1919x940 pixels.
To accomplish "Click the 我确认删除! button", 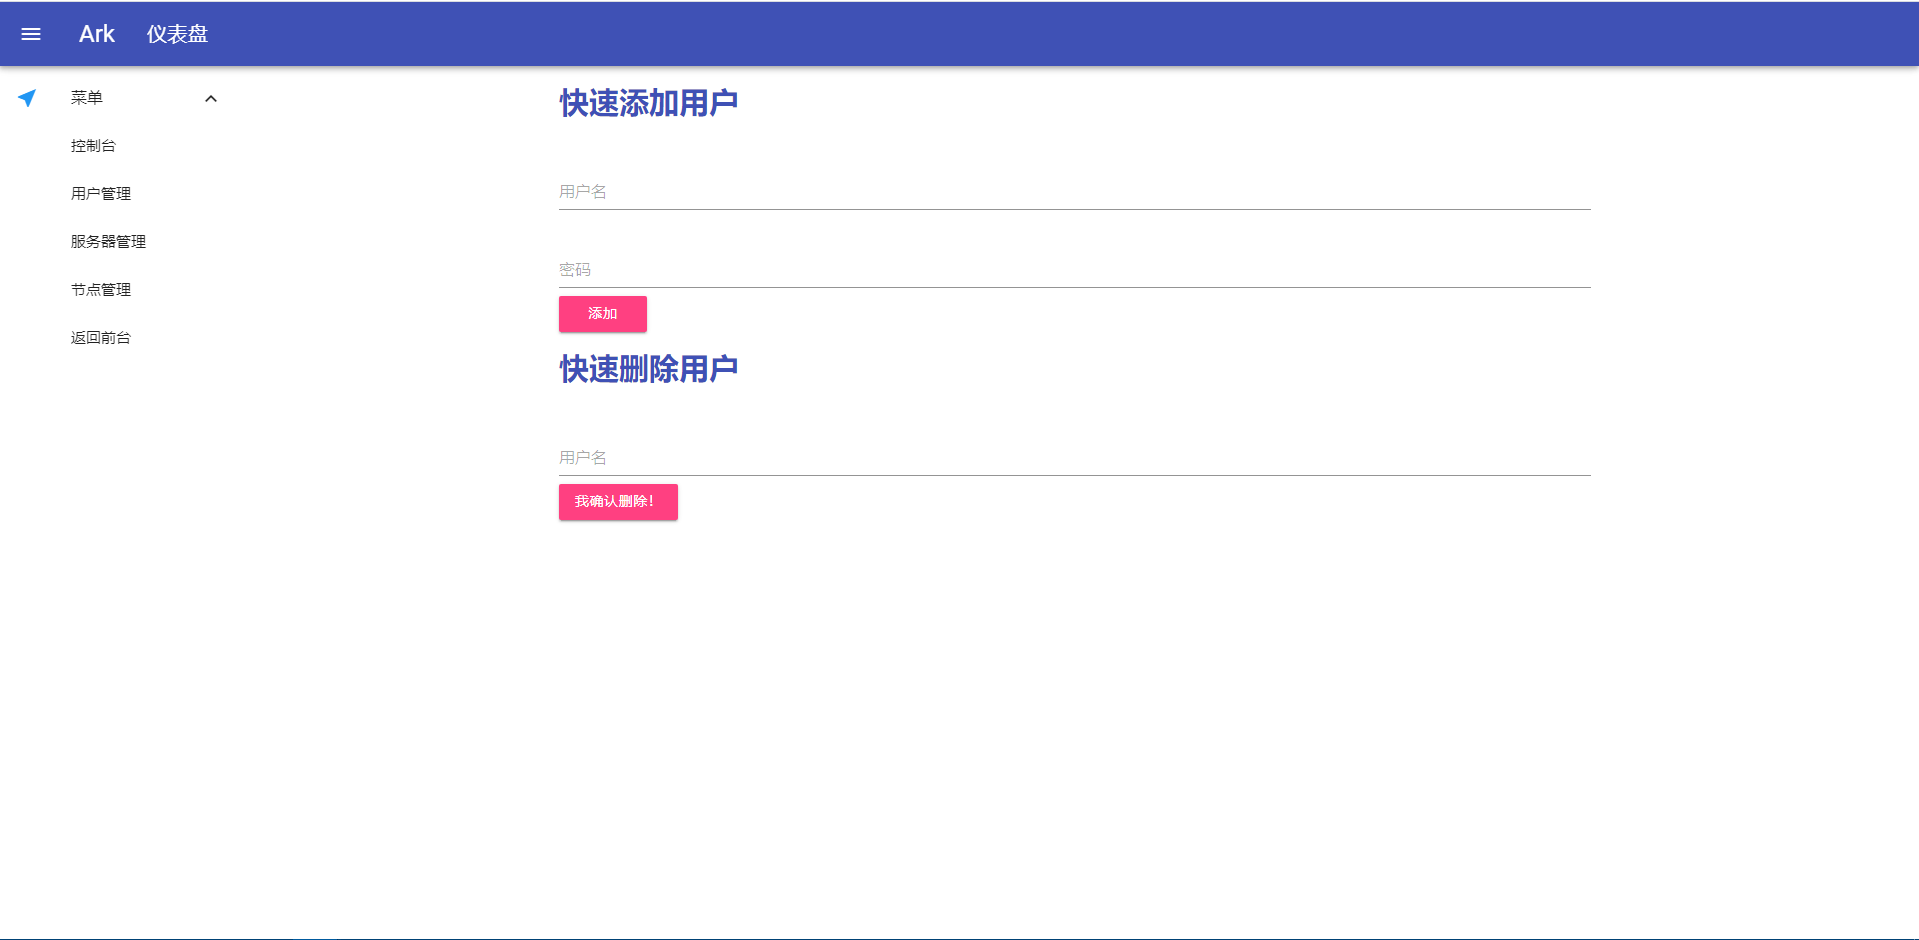I will point(618,502).
